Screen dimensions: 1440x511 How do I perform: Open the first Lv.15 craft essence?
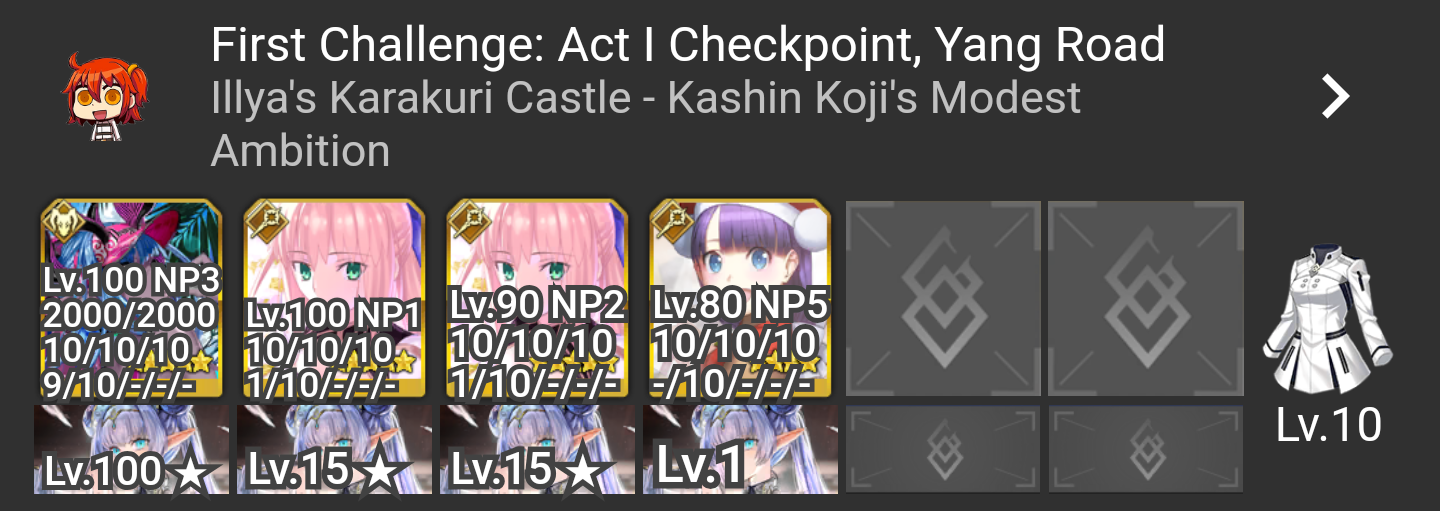[334, 449]
